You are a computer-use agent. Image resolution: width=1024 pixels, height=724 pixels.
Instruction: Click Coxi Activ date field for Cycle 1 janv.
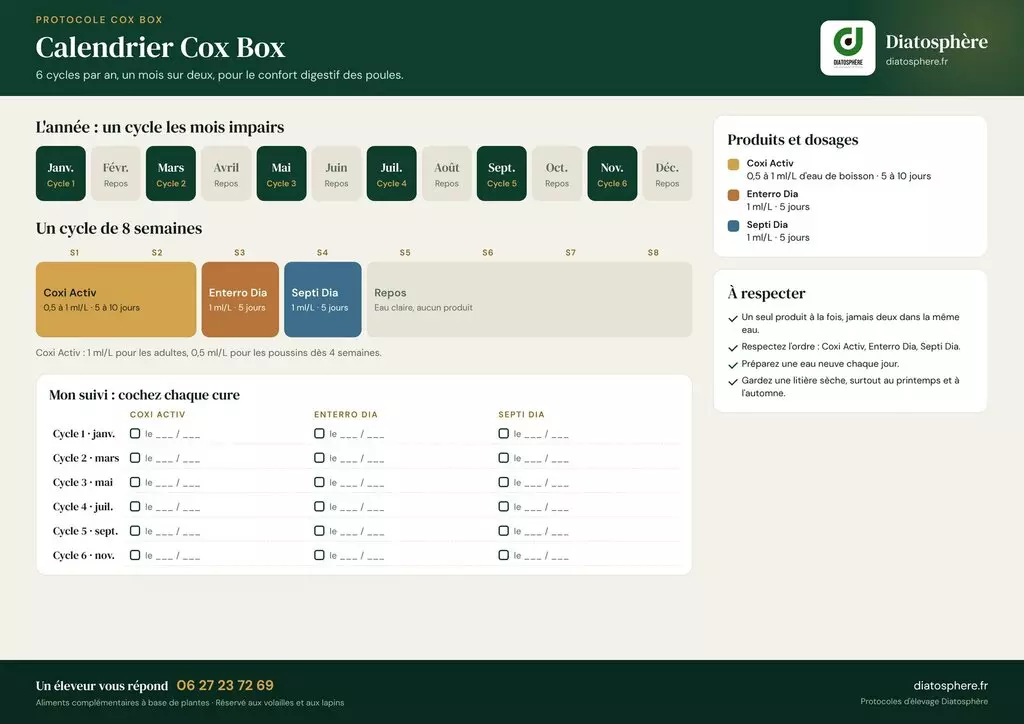point(172,434)
